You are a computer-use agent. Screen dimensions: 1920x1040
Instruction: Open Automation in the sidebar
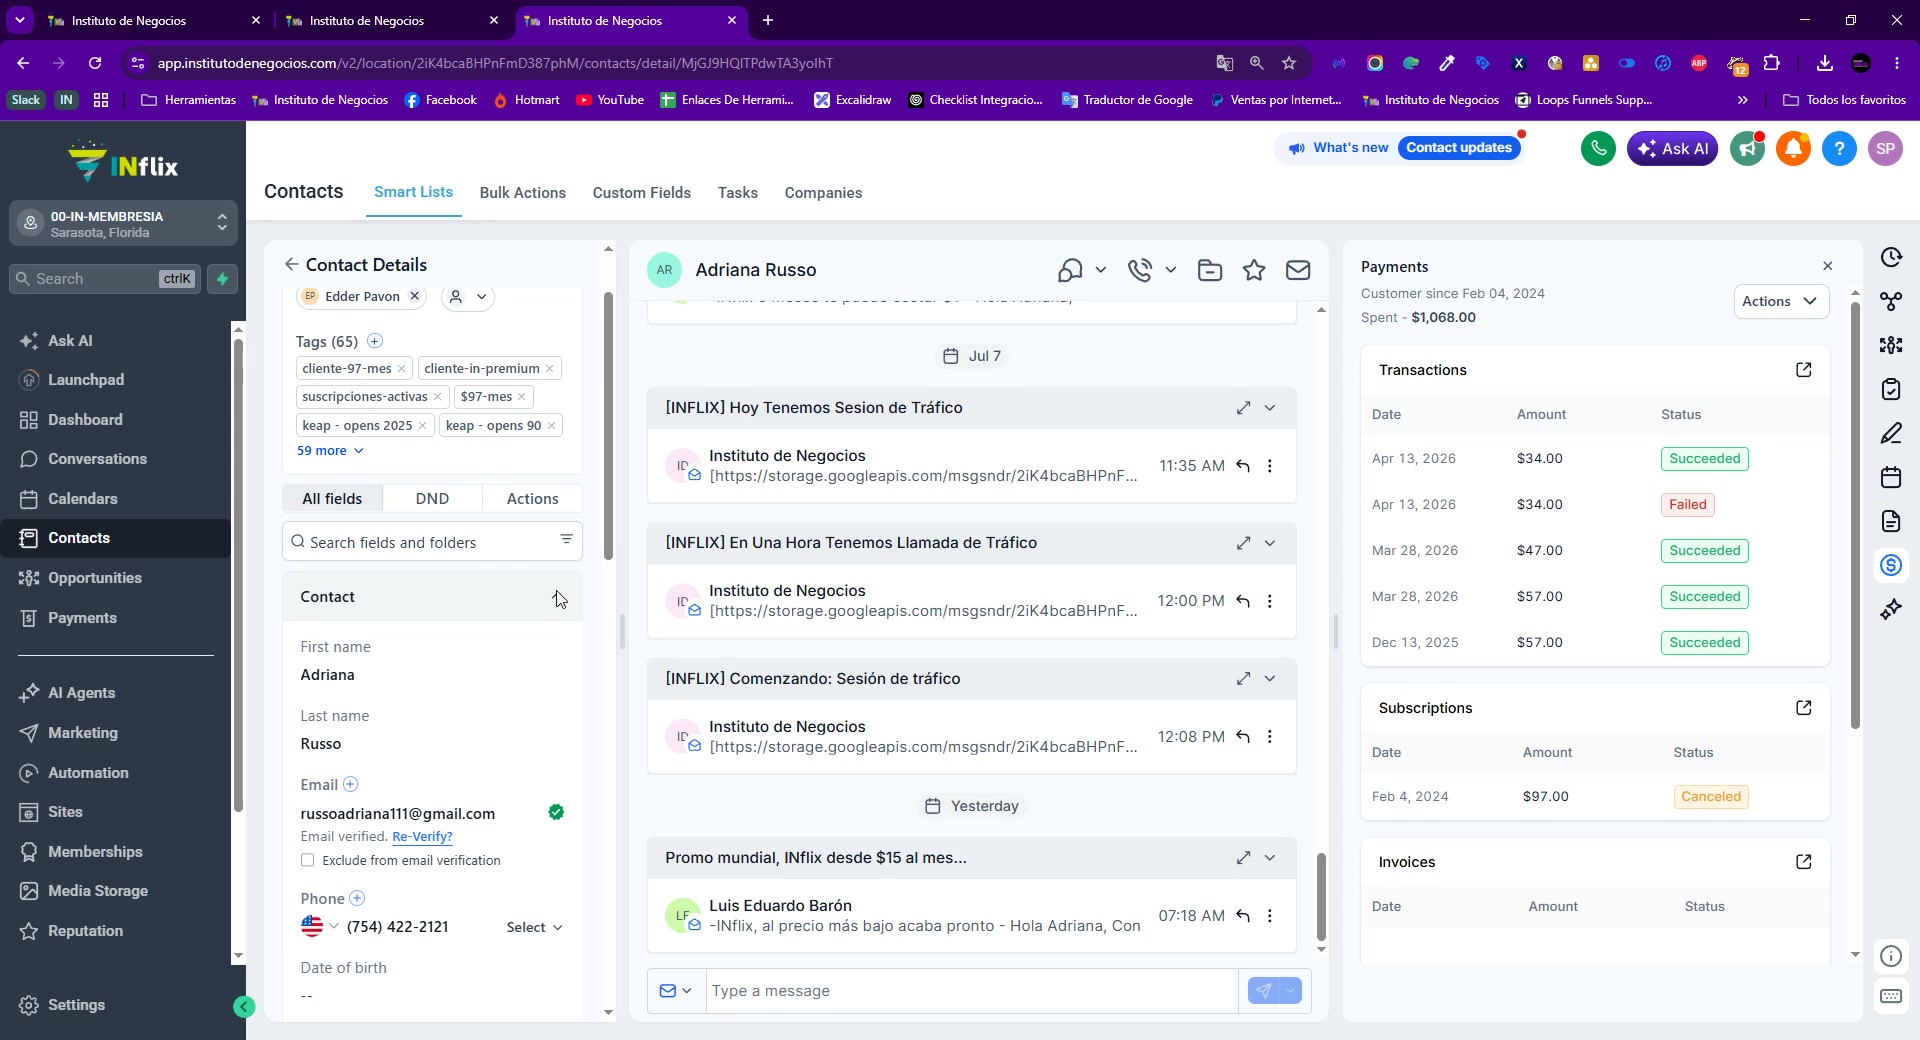[x=88, y=773]
